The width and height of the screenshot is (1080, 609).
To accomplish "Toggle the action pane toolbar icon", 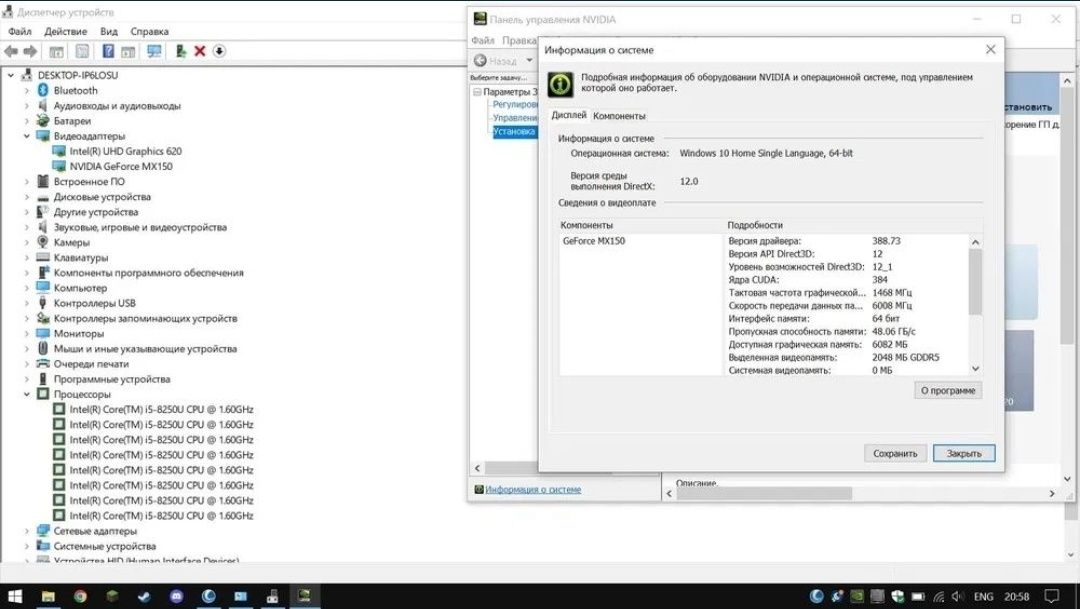I will coord(128,52).
